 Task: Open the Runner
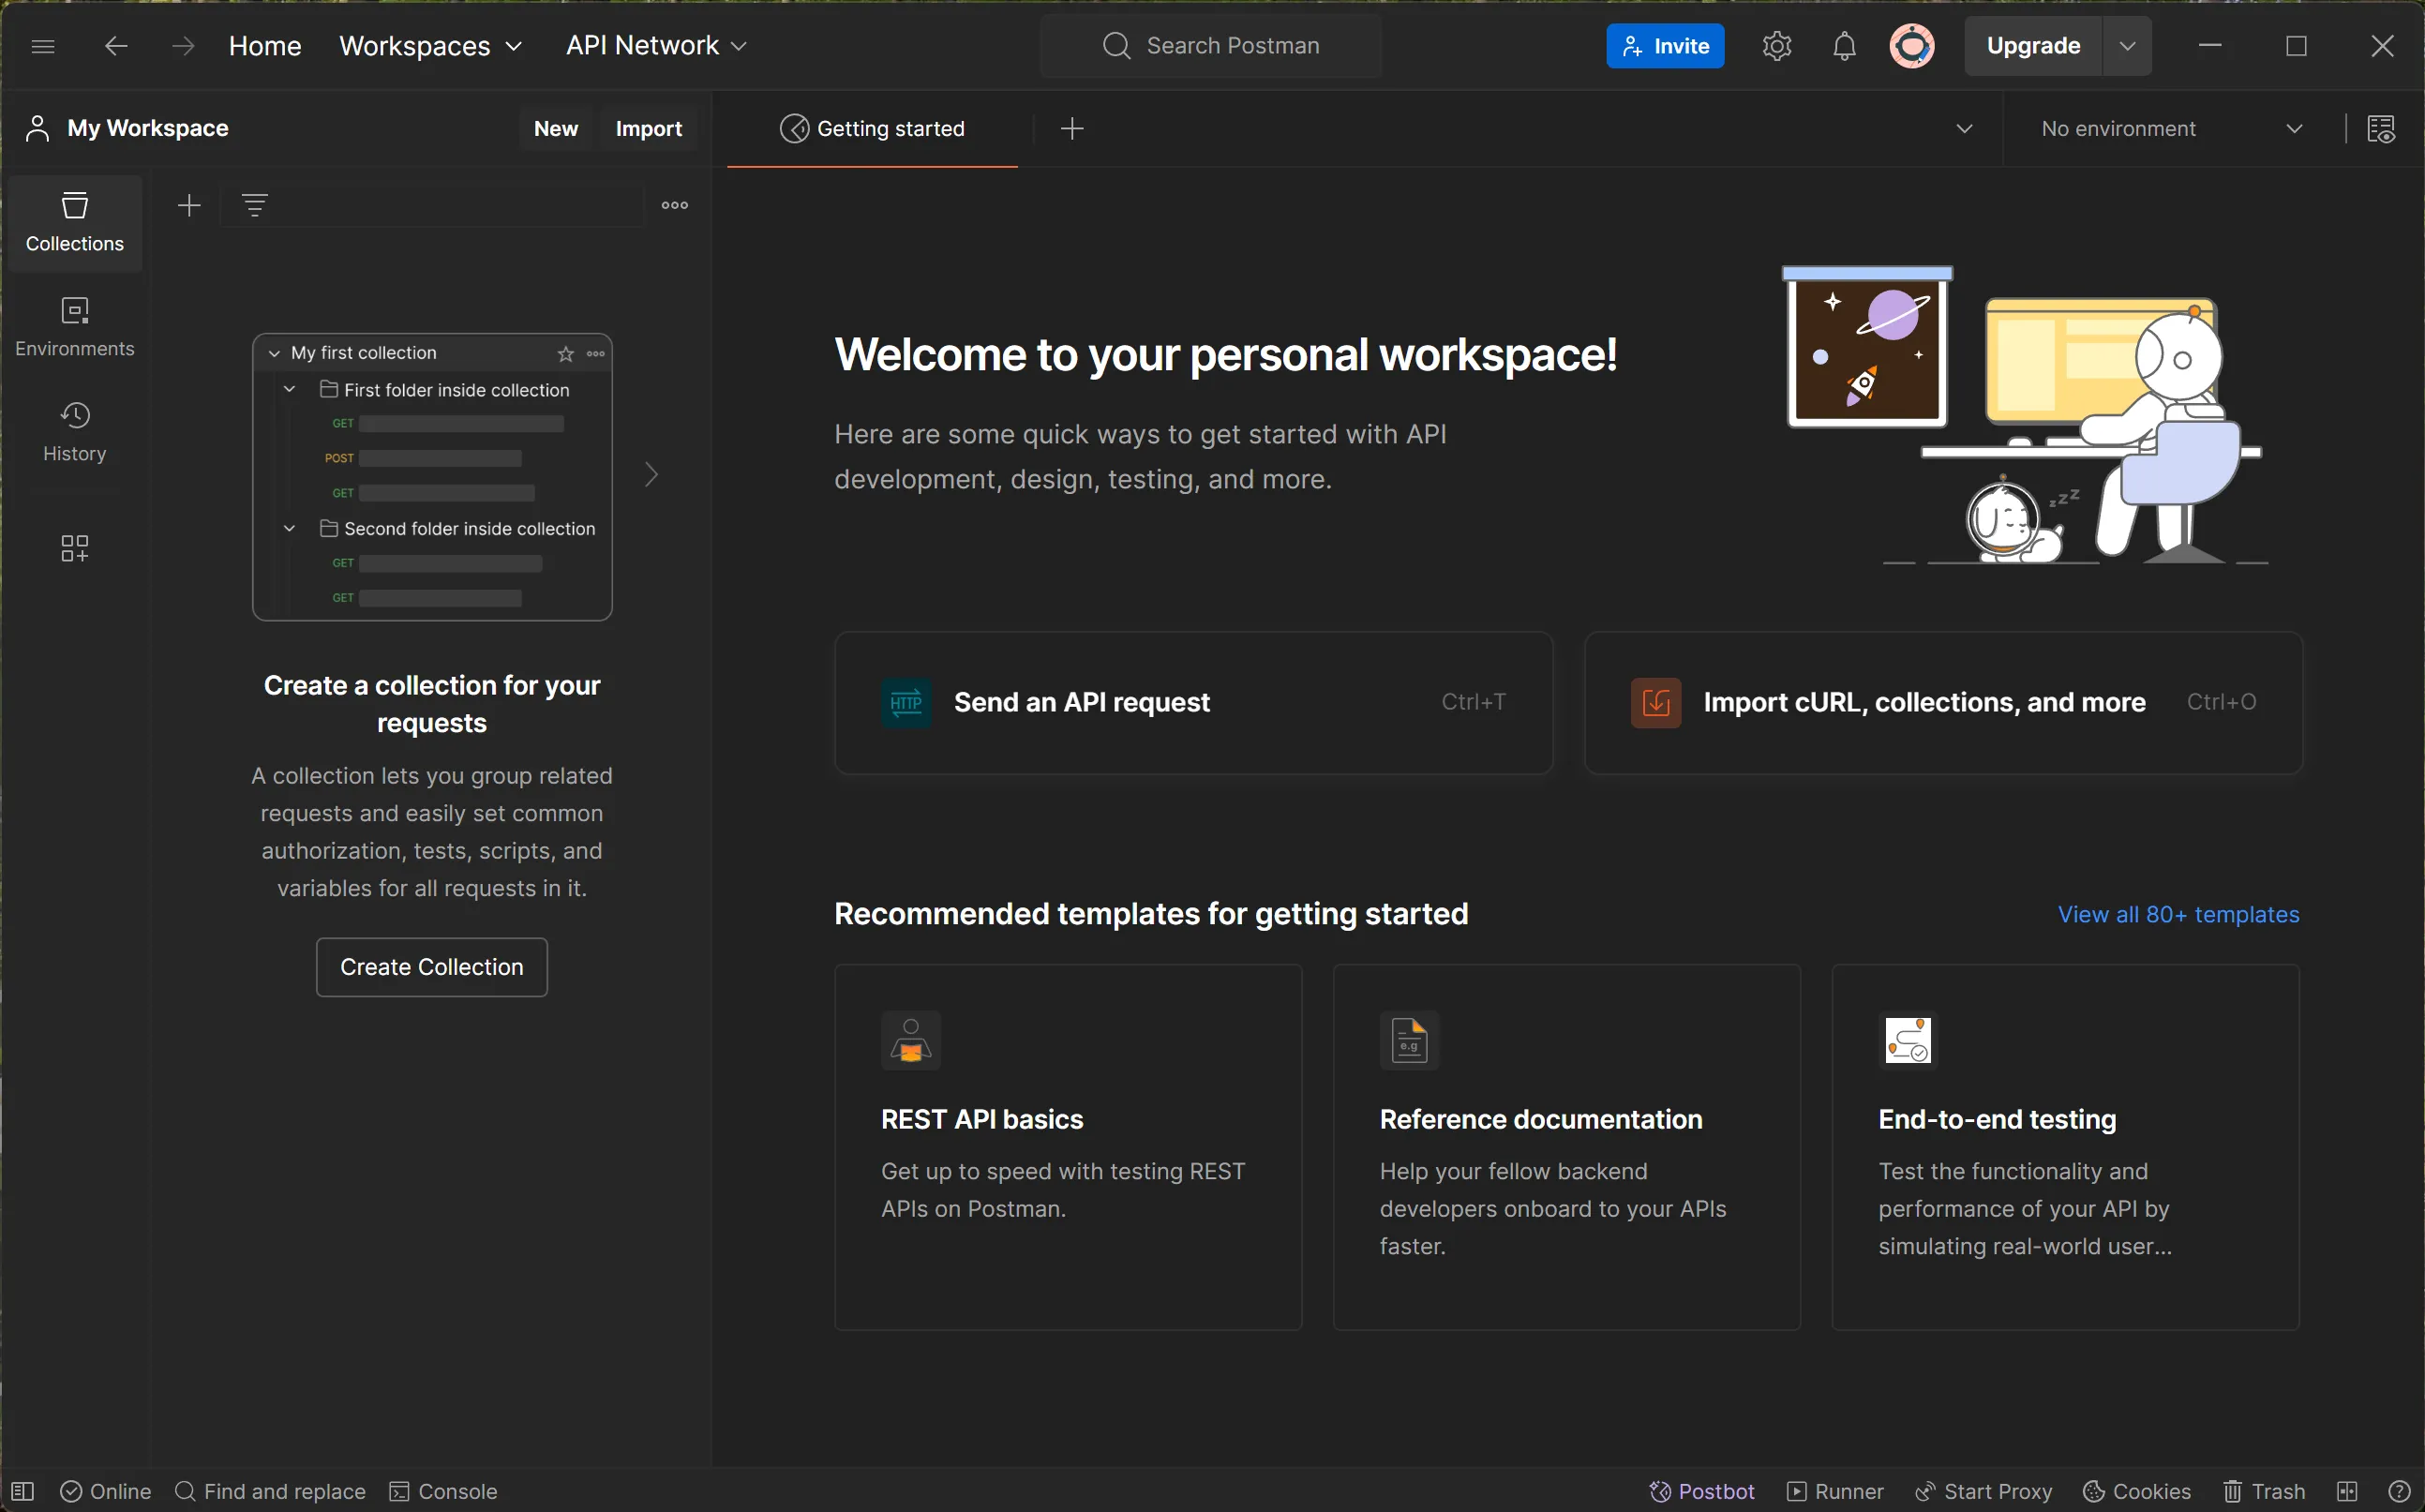[1835, 1491]
